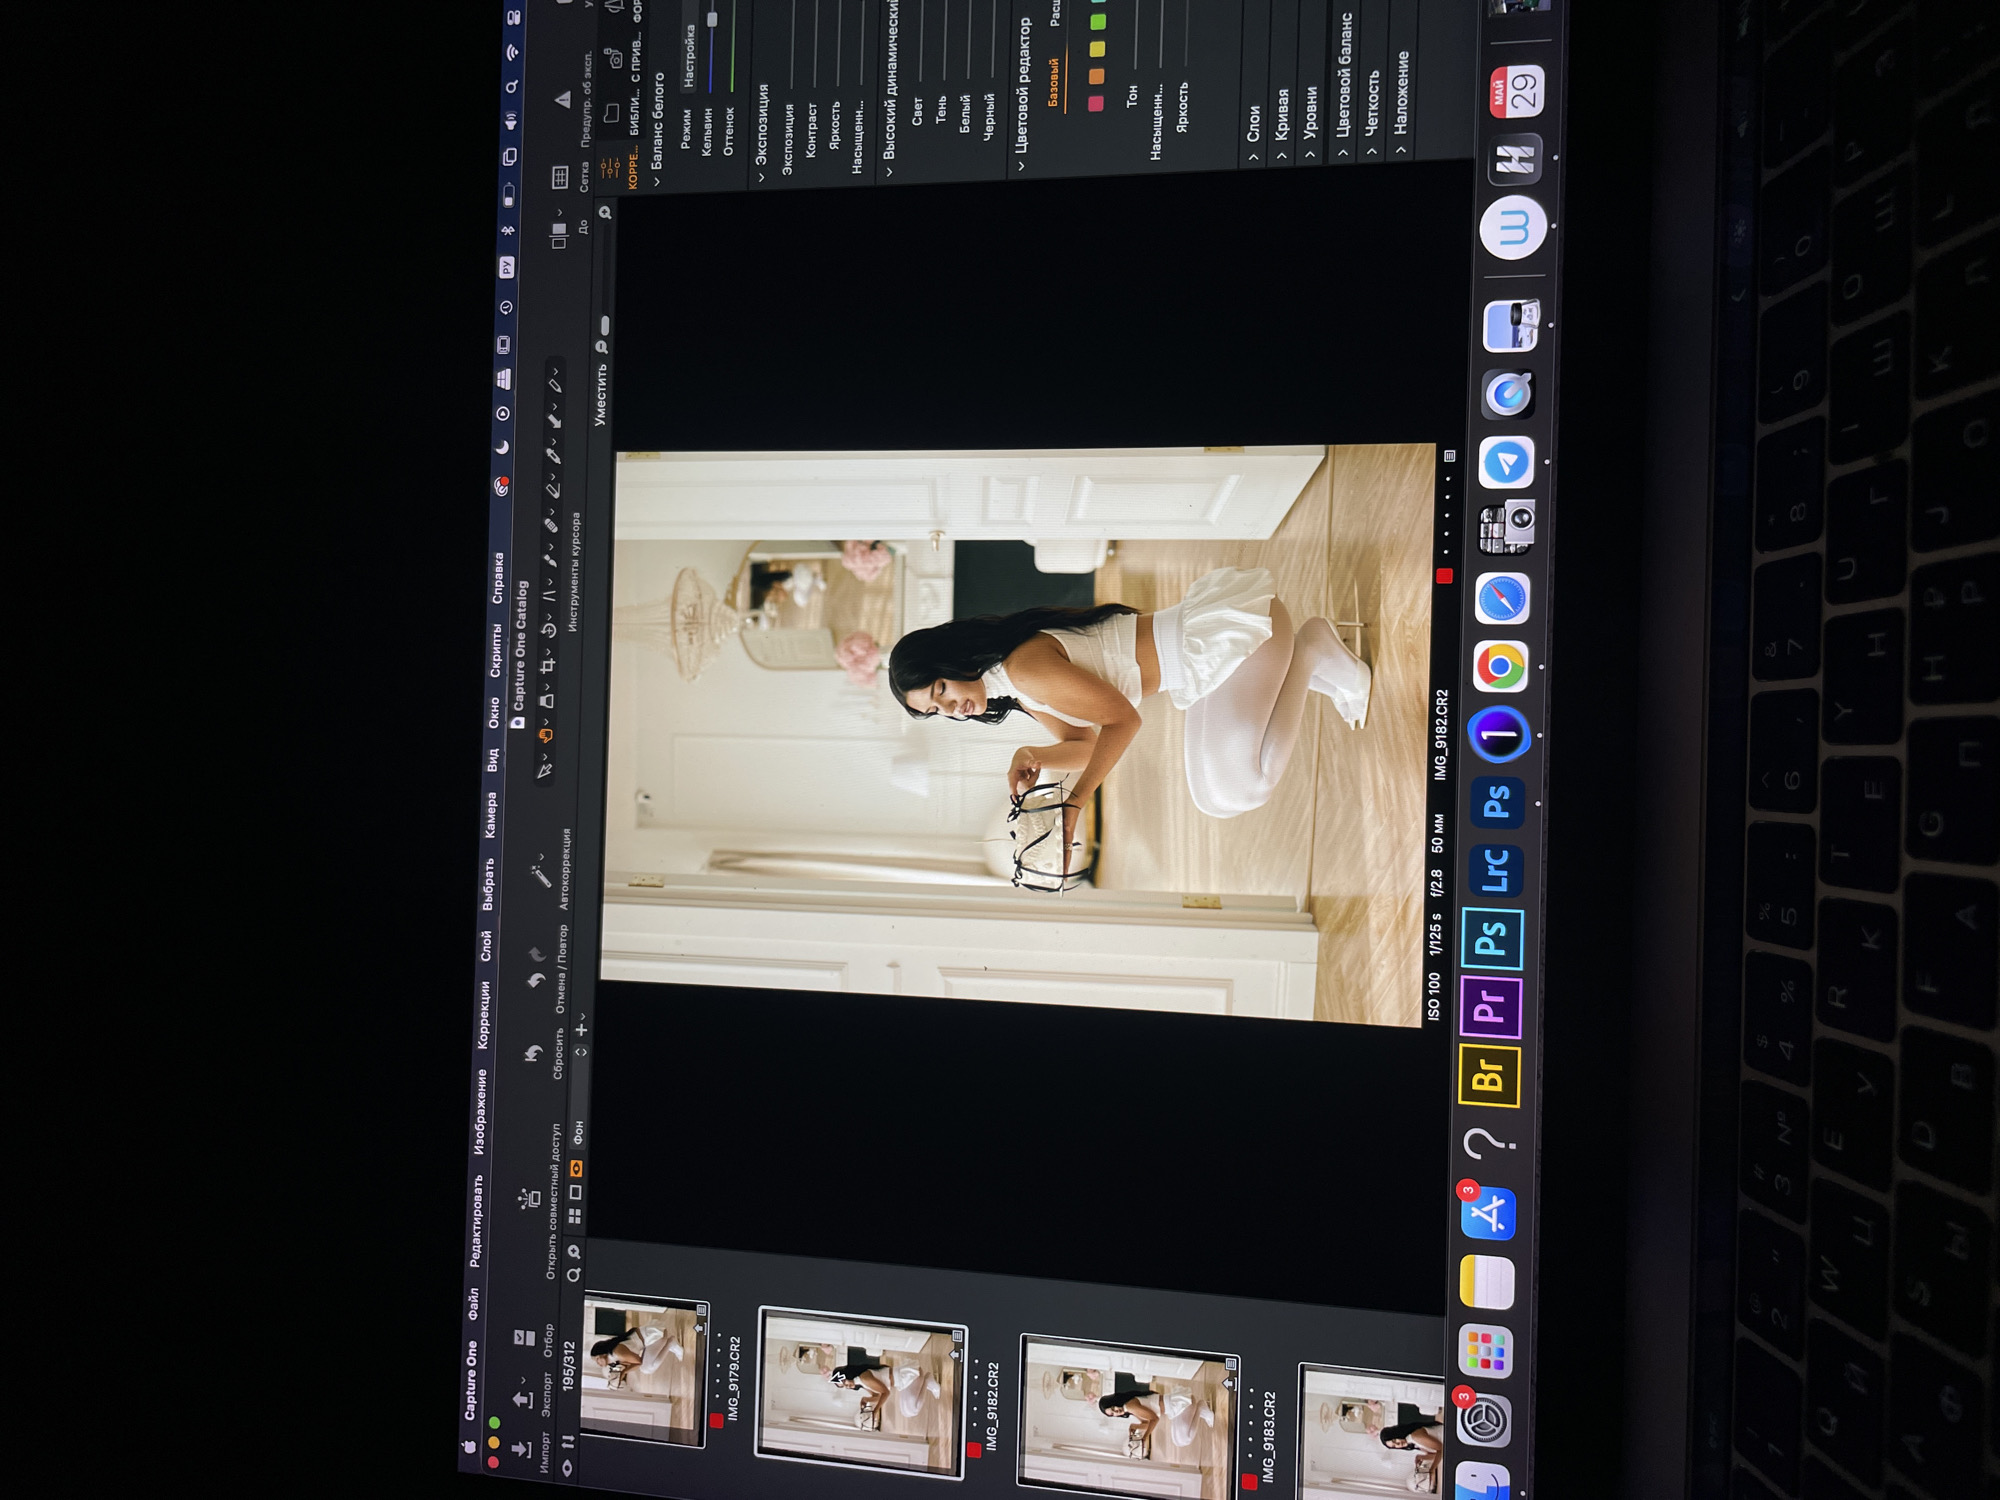Open the Камера menu

coord(490,815)
